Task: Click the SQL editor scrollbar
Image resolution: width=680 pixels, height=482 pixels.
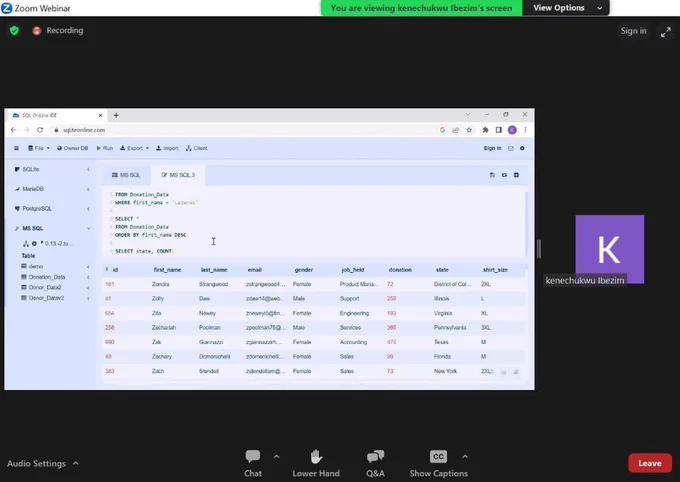Action: click(x=526, y=223)
